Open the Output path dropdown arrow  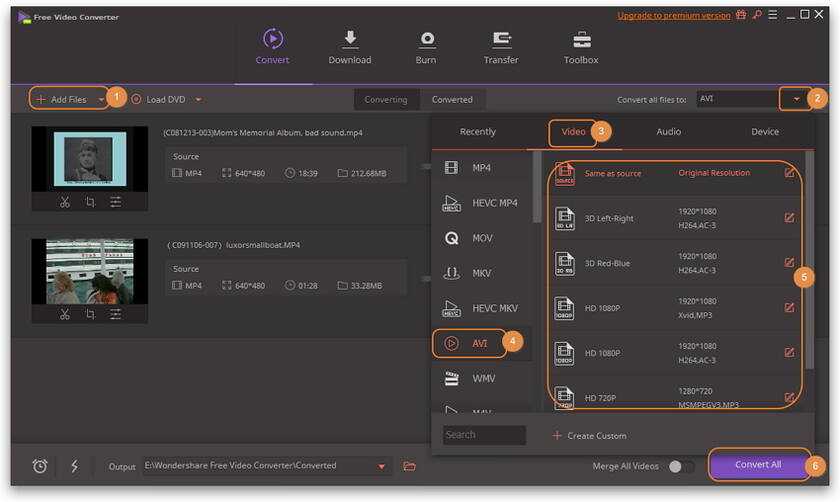point(381,467)
